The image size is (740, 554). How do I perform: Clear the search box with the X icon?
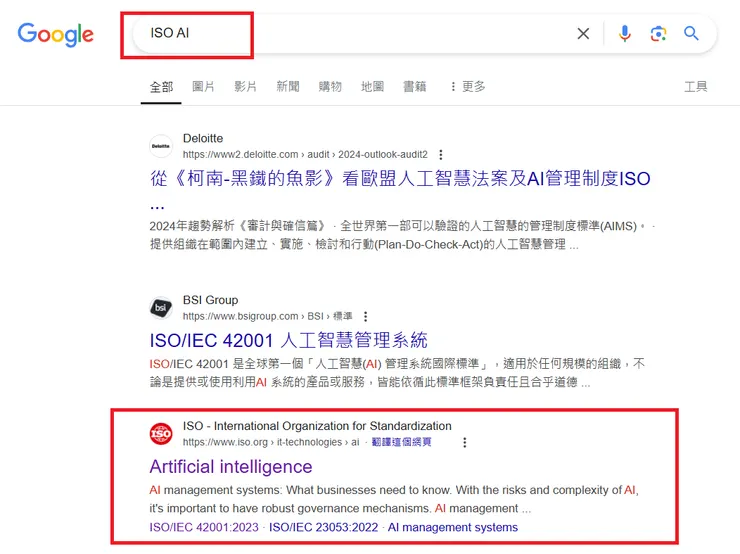[x=583, y=34]
